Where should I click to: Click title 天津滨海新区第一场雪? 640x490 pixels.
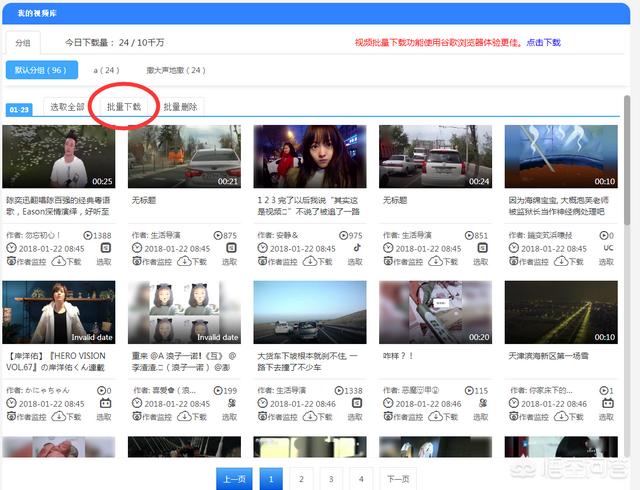coord(548,356)
